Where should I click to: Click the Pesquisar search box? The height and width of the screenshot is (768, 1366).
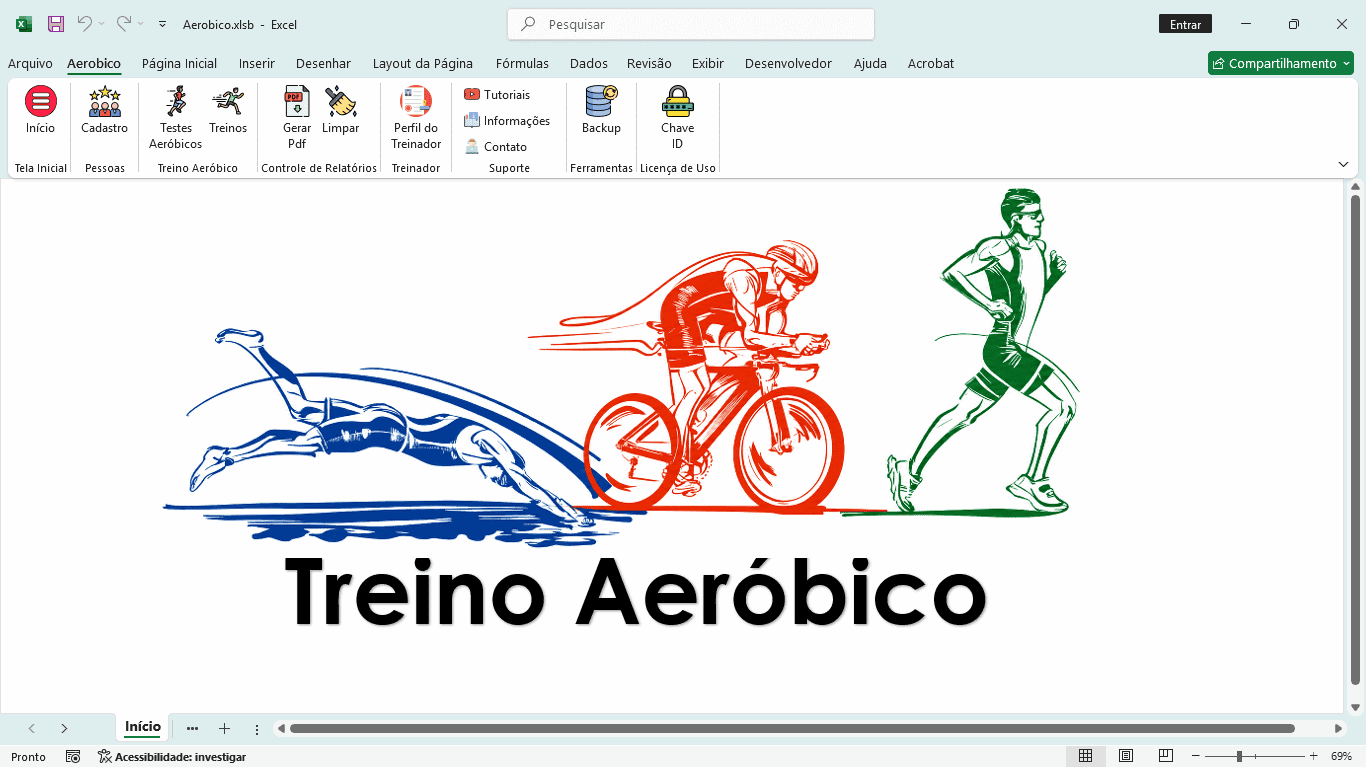[x=691, y=24]
